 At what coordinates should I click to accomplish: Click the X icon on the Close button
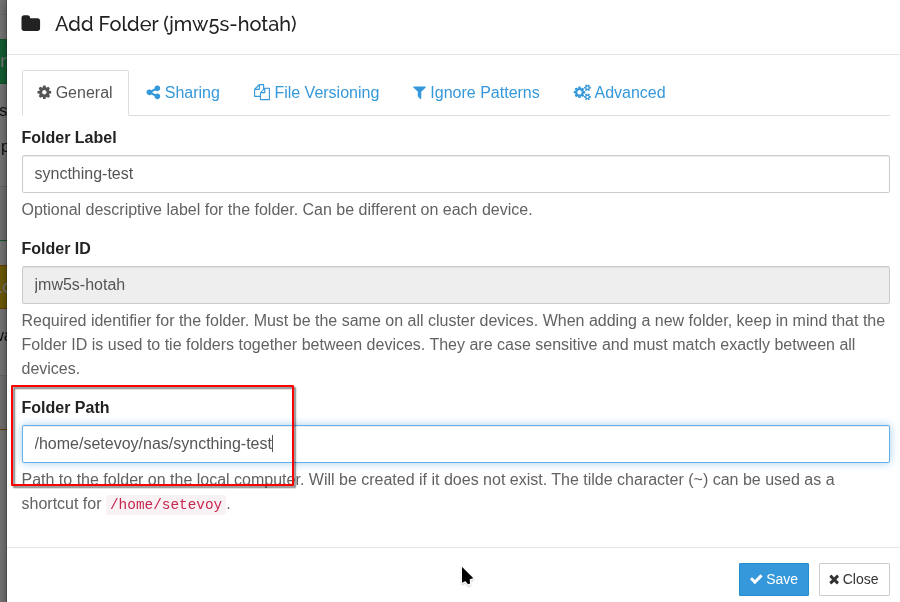pos(834,579)
